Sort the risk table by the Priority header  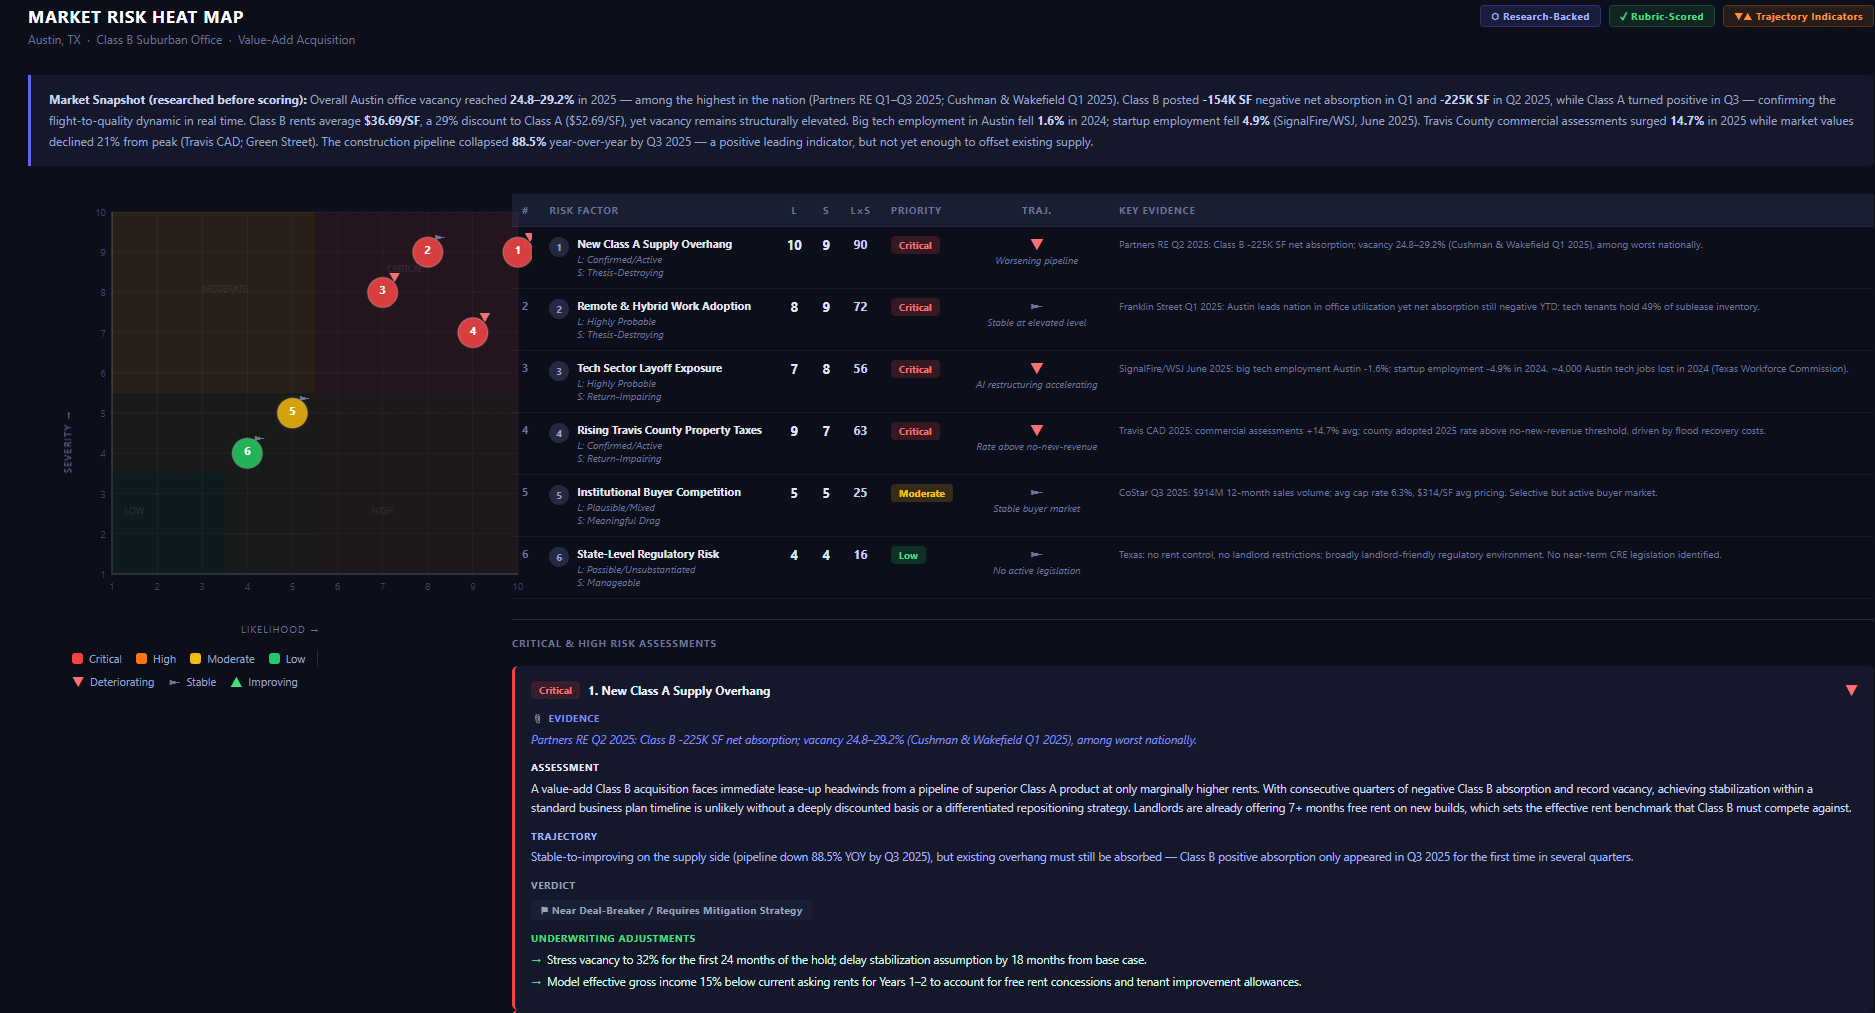(x=915, y=211)
